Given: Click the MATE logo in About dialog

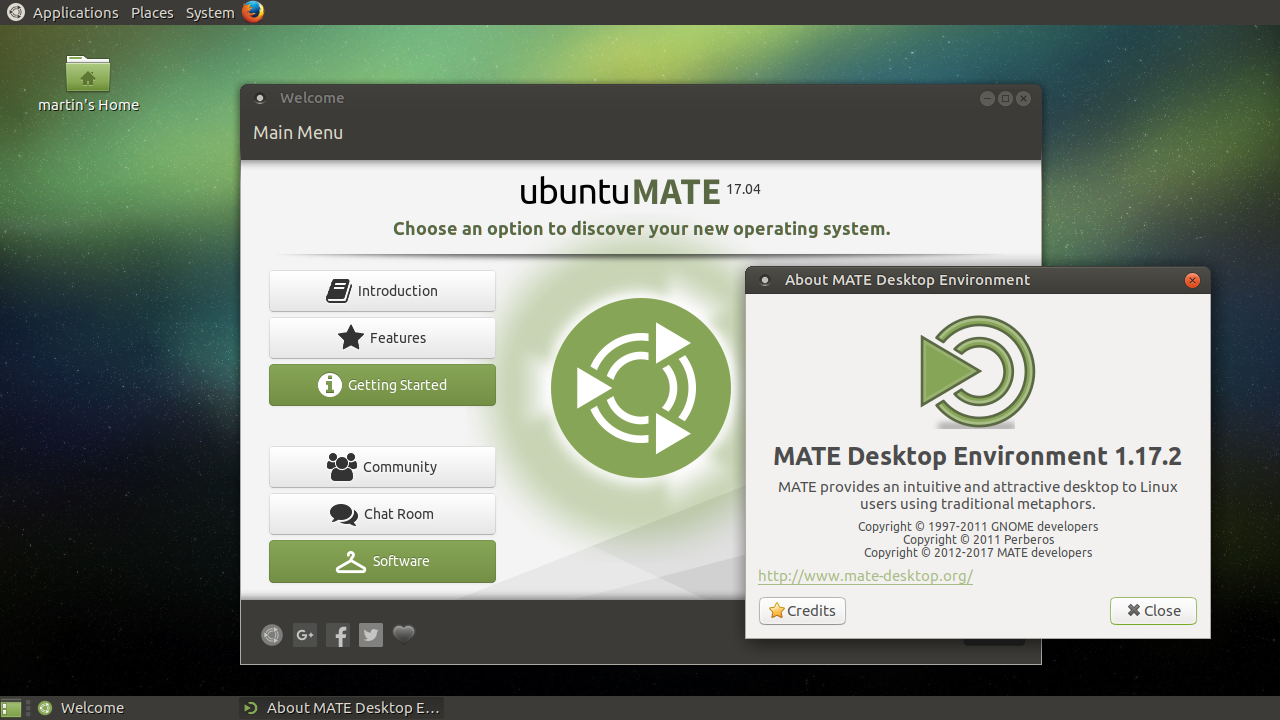Looking at the screenshot, I should click(977, 373).
